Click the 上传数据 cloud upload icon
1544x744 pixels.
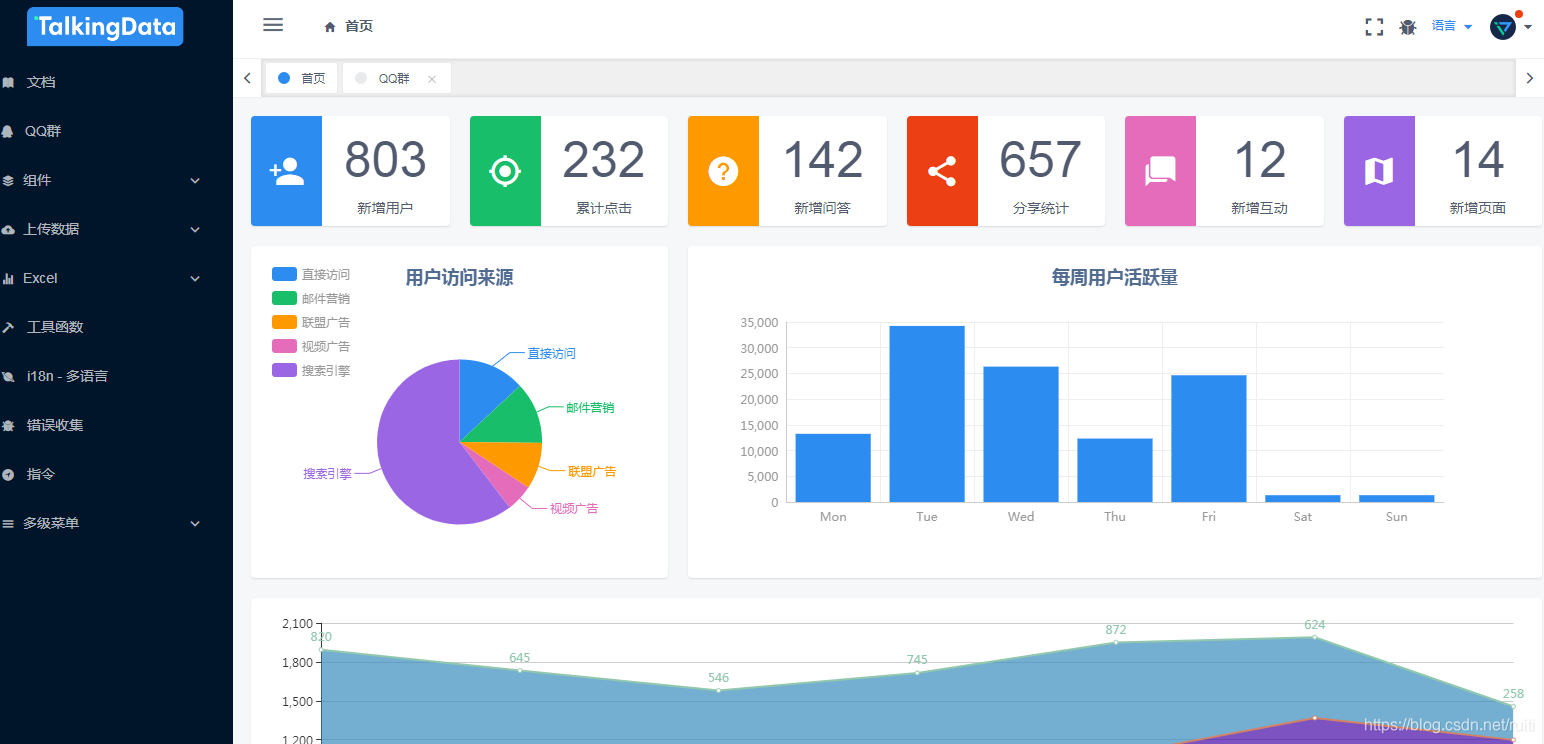(x=8, y=229)
